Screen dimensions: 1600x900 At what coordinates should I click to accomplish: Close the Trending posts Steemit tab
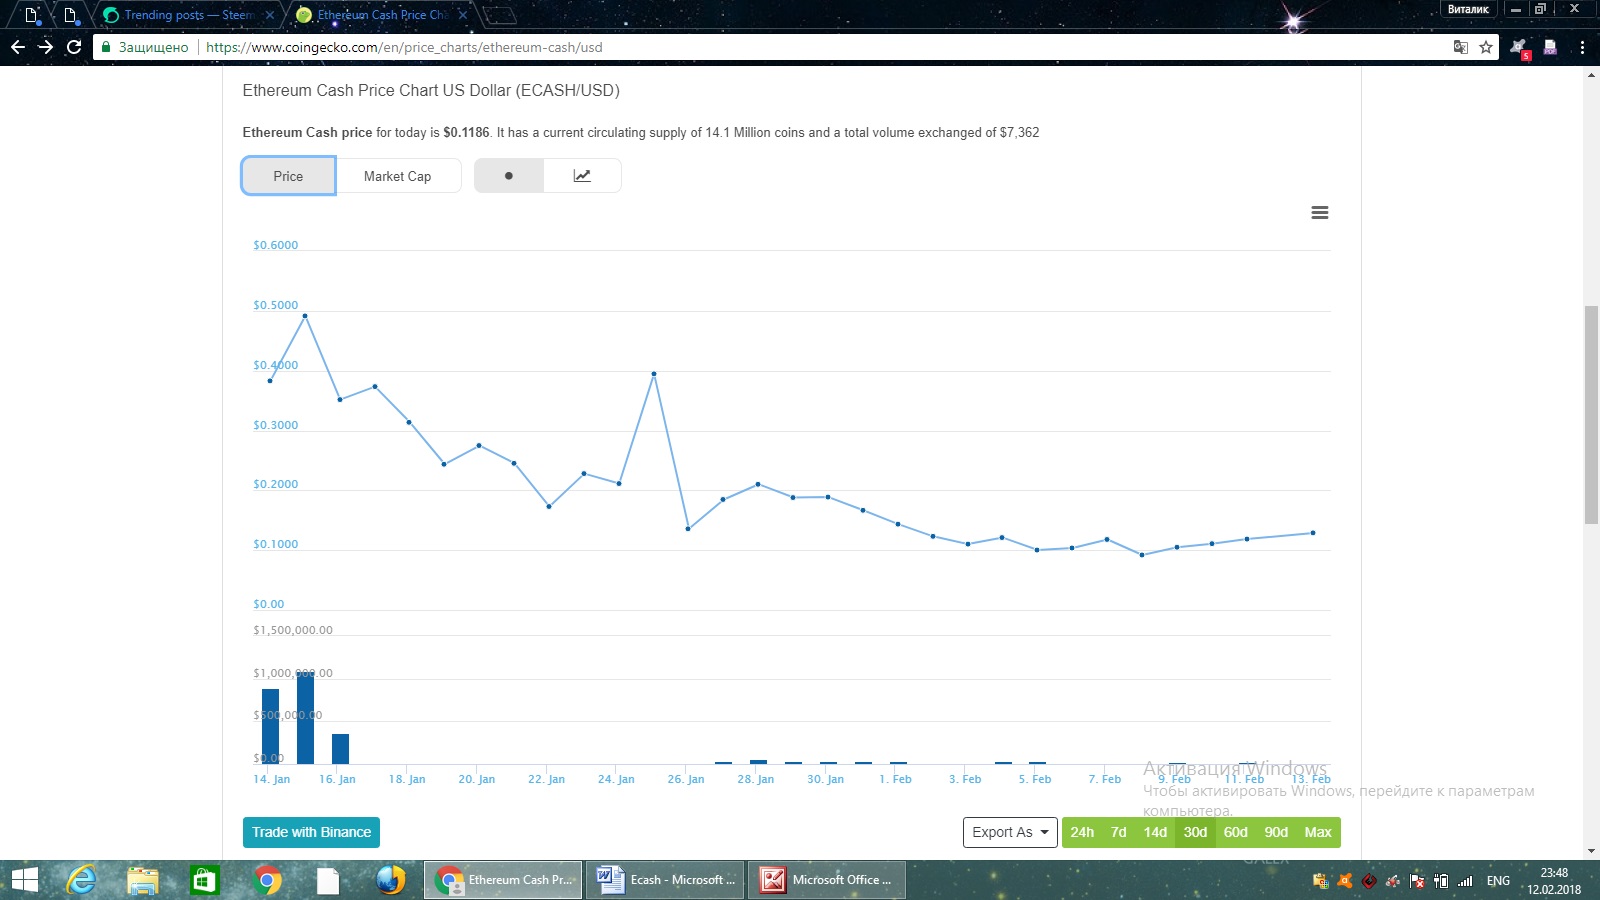pyautogui.click(x=269, y=15)
